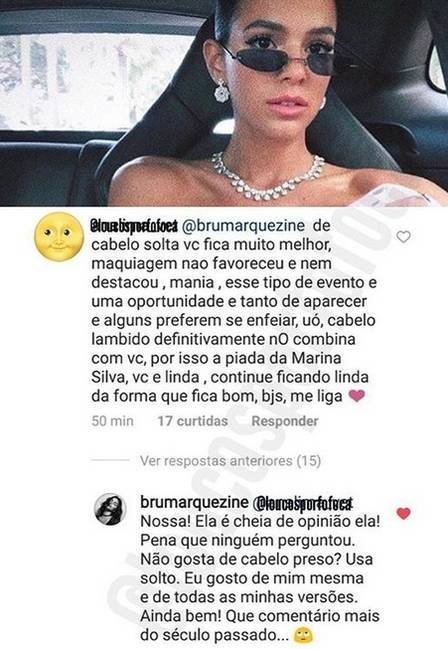Click the 'Responder' button
448x649 pixels.
[285, 421]
